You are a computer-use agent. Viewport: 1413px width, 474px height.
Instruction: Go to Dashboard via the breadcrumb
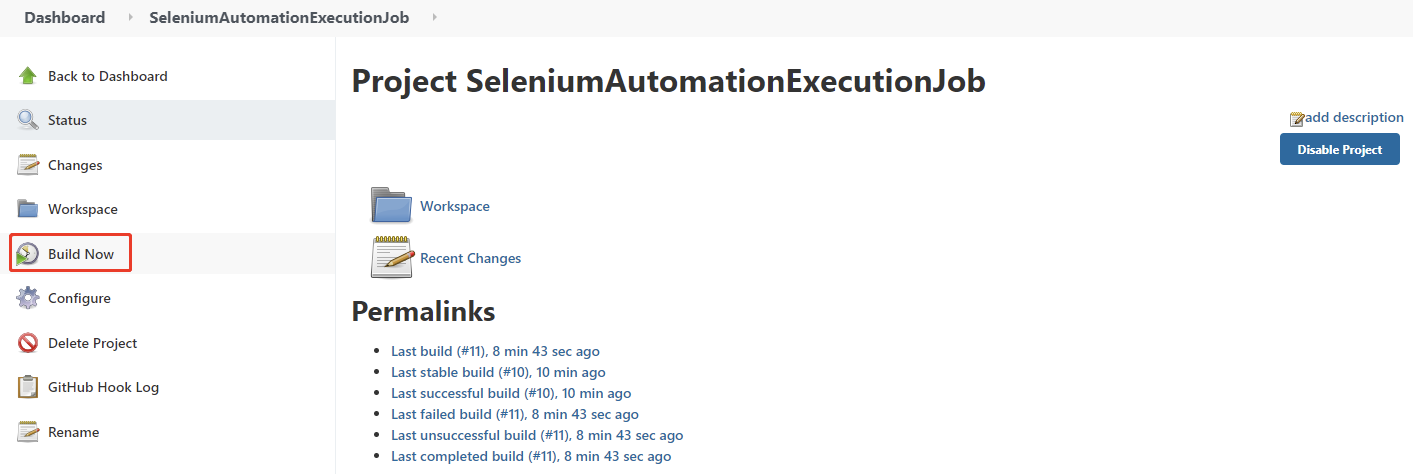(65, 18)
